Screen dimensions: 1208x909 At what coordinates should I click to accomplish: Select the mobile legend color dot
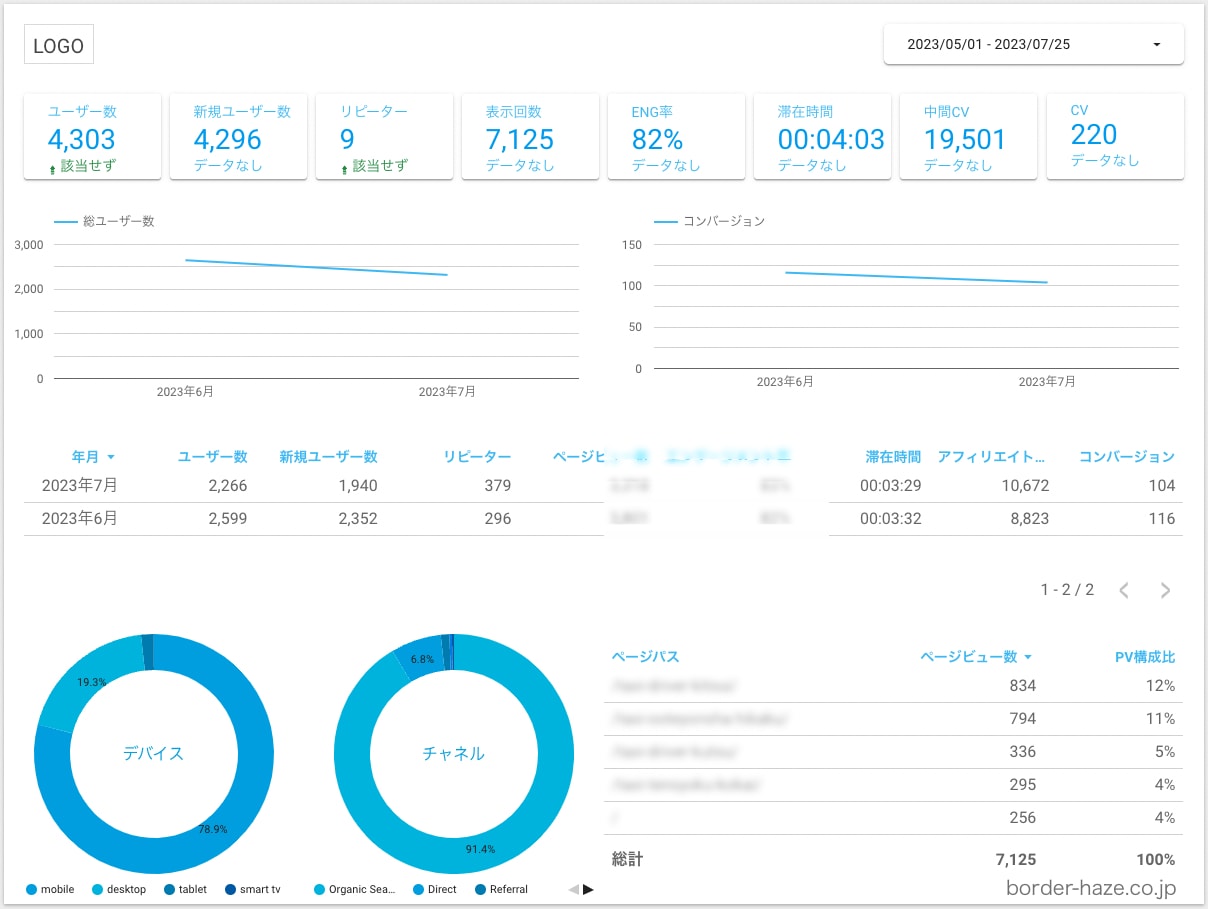(32, 889)
